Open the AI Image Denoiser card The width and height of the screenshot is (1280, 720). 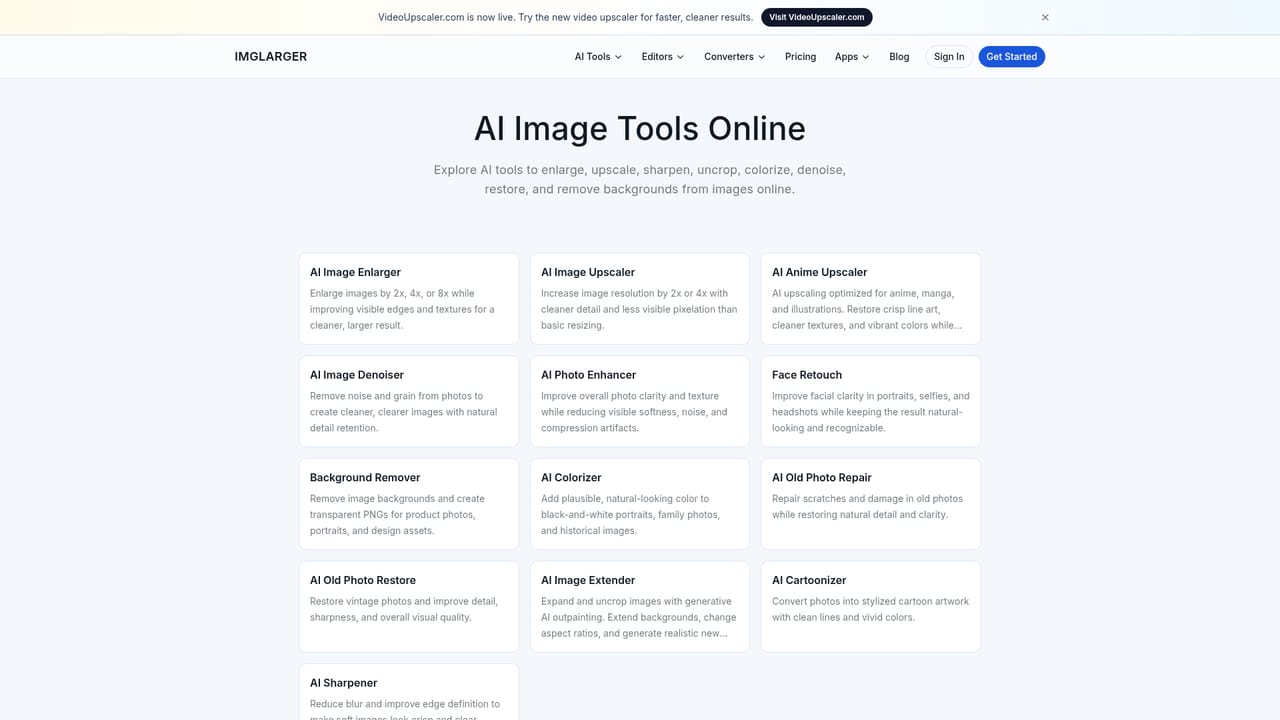point(409,401)
